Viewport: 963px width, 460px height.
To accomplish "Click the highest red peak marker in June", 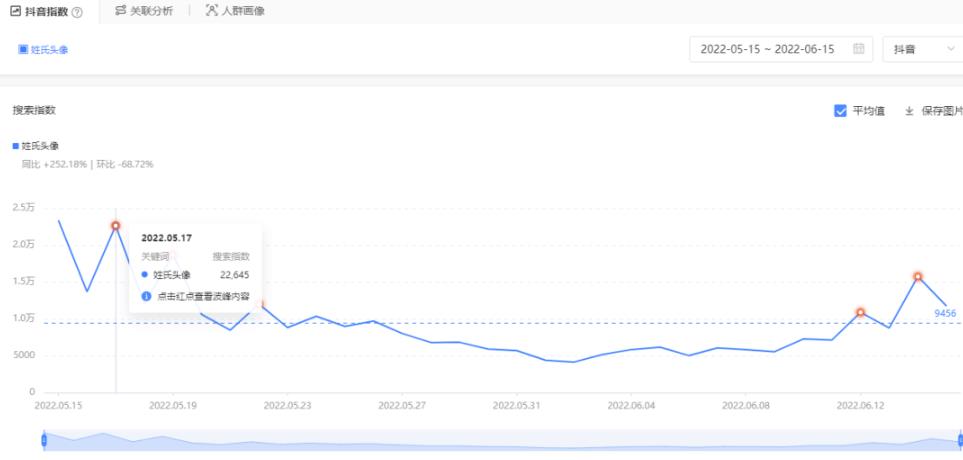I will pos(917,277).
